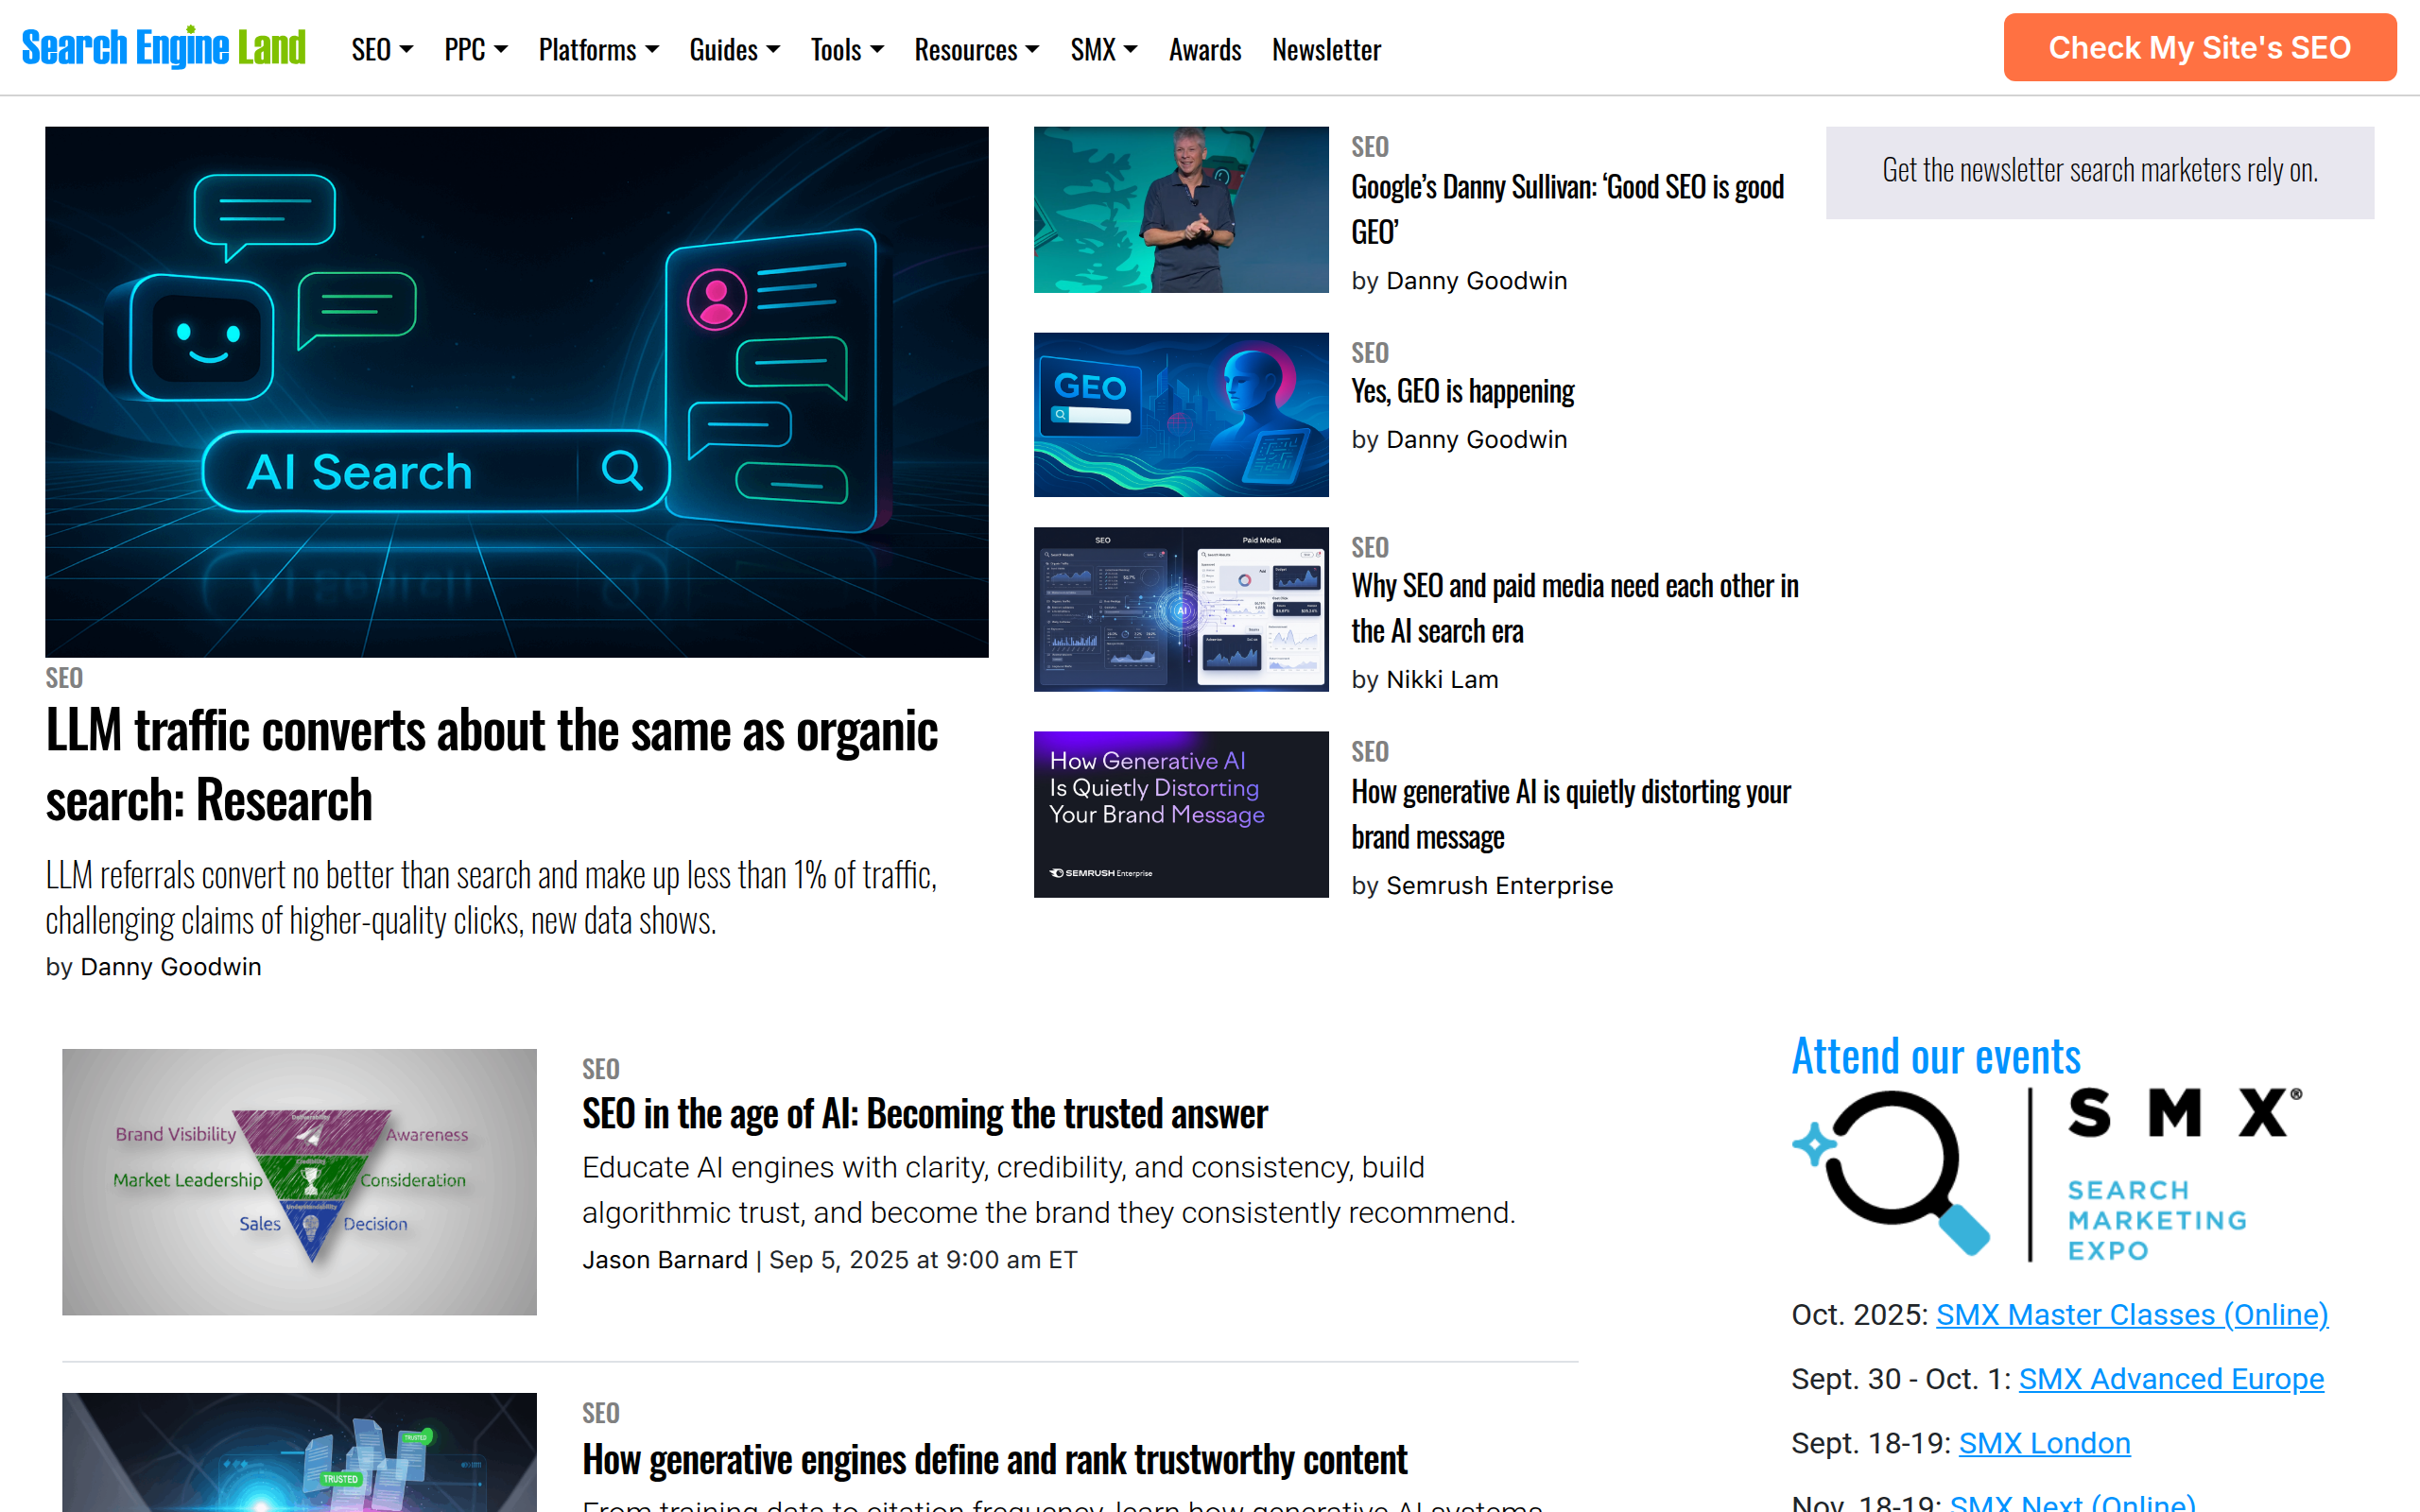Click the Danny Goodwin byline under Danny Sullivan article
2420x1512 pixels.
coord(1476,280)
